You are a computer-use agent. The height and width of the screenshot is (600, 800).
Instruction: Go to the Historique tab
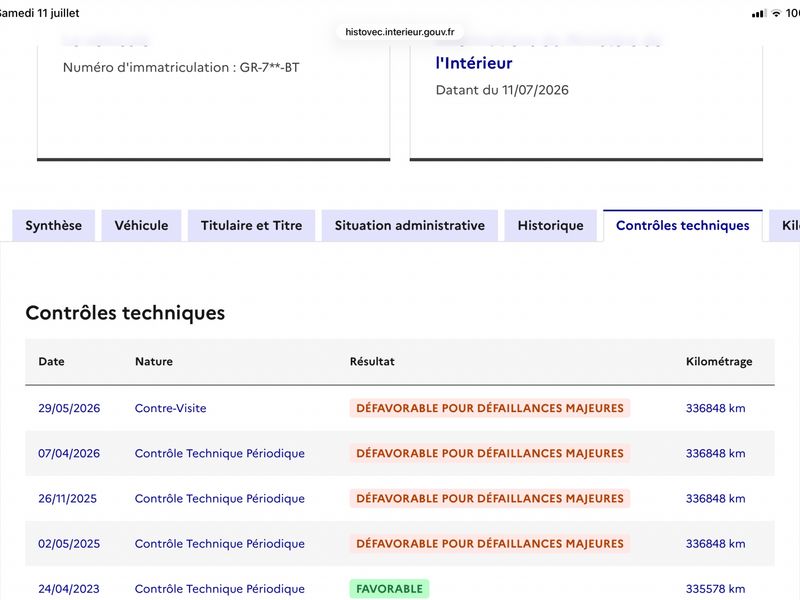[551, 226]
